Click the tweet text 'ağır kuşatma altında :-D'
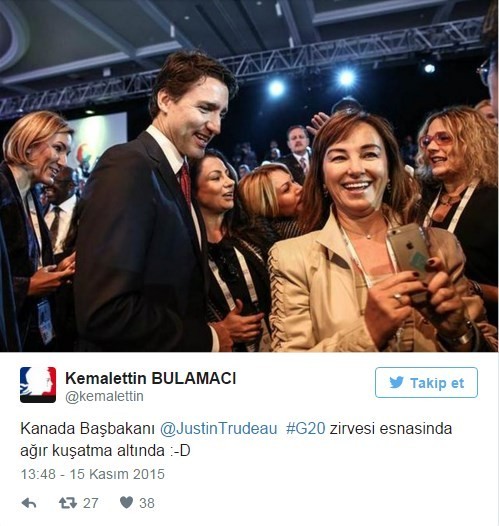 click(105, 451)
